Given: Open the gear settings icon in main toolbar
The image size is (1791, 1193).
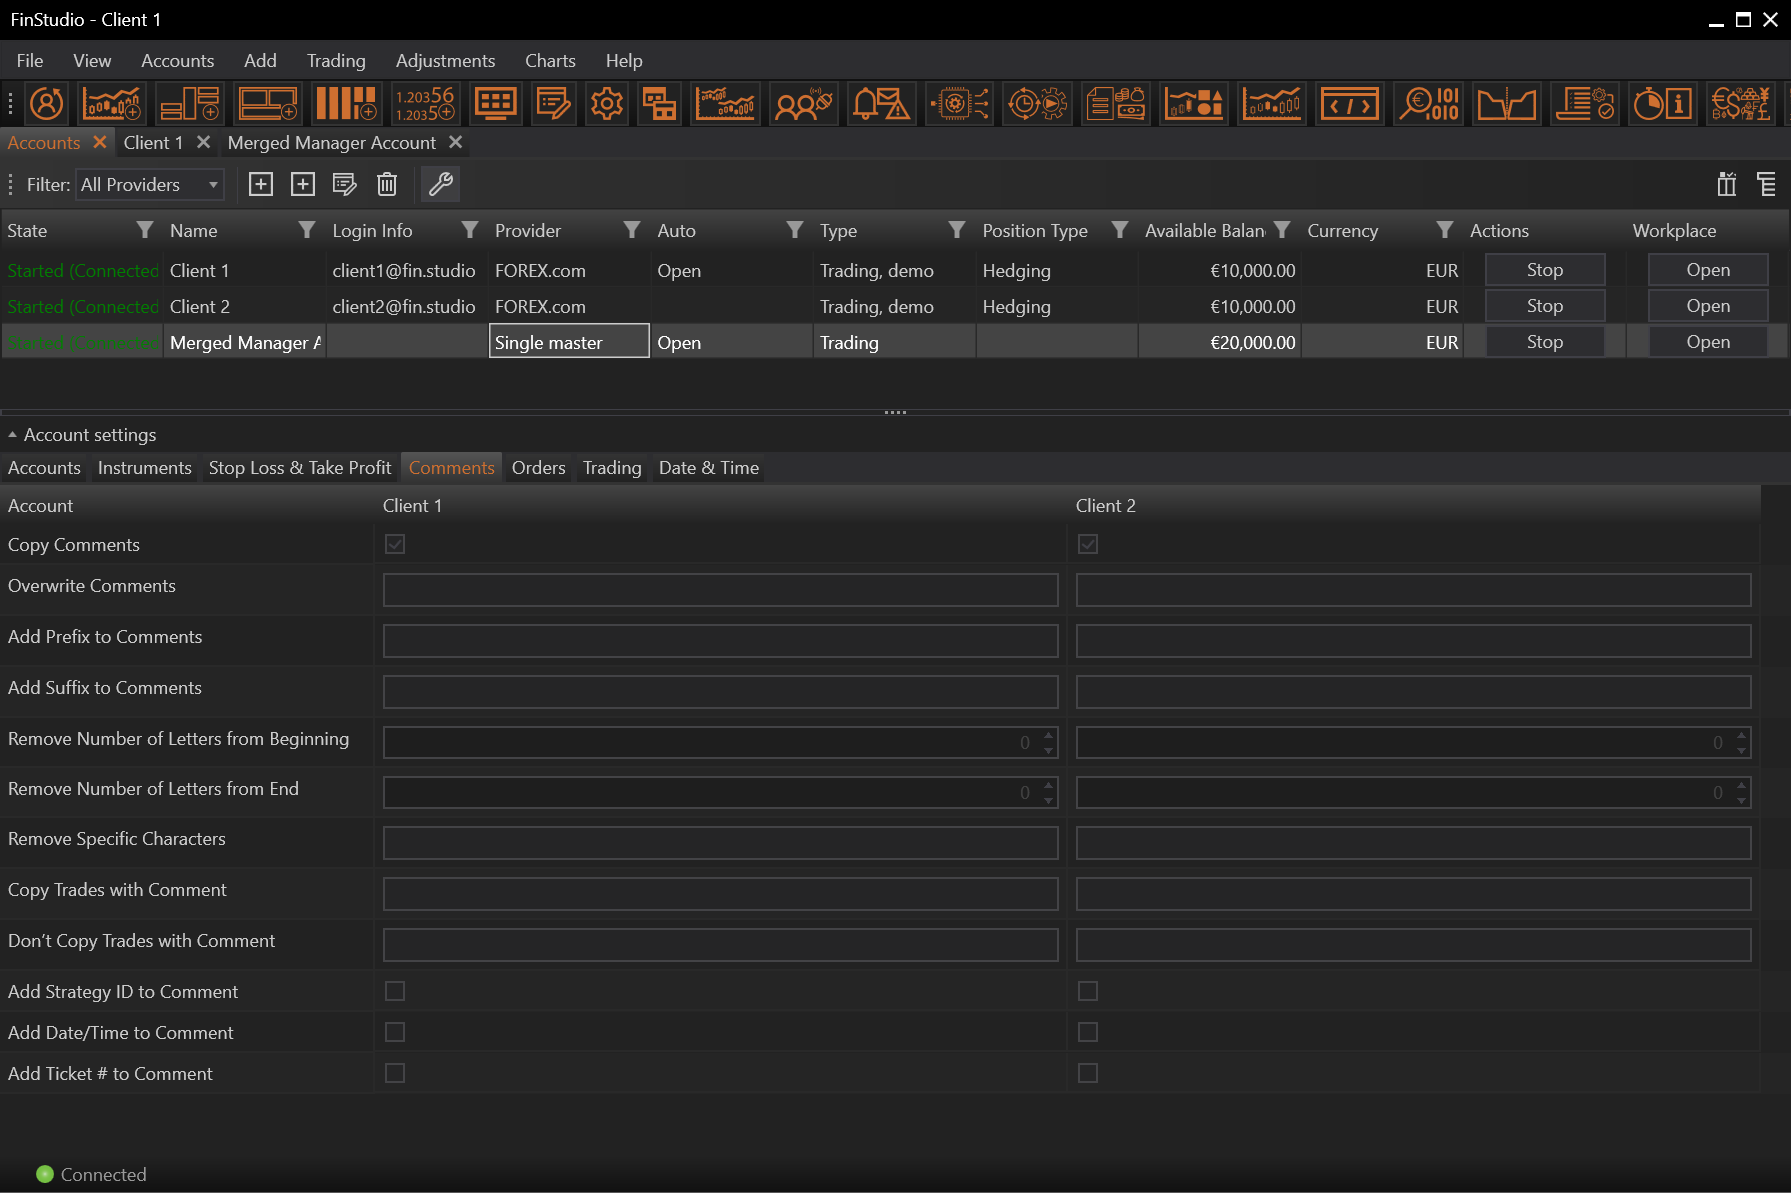Looking at the screenshot, I should pyautogui.click(x=606, y=103).
